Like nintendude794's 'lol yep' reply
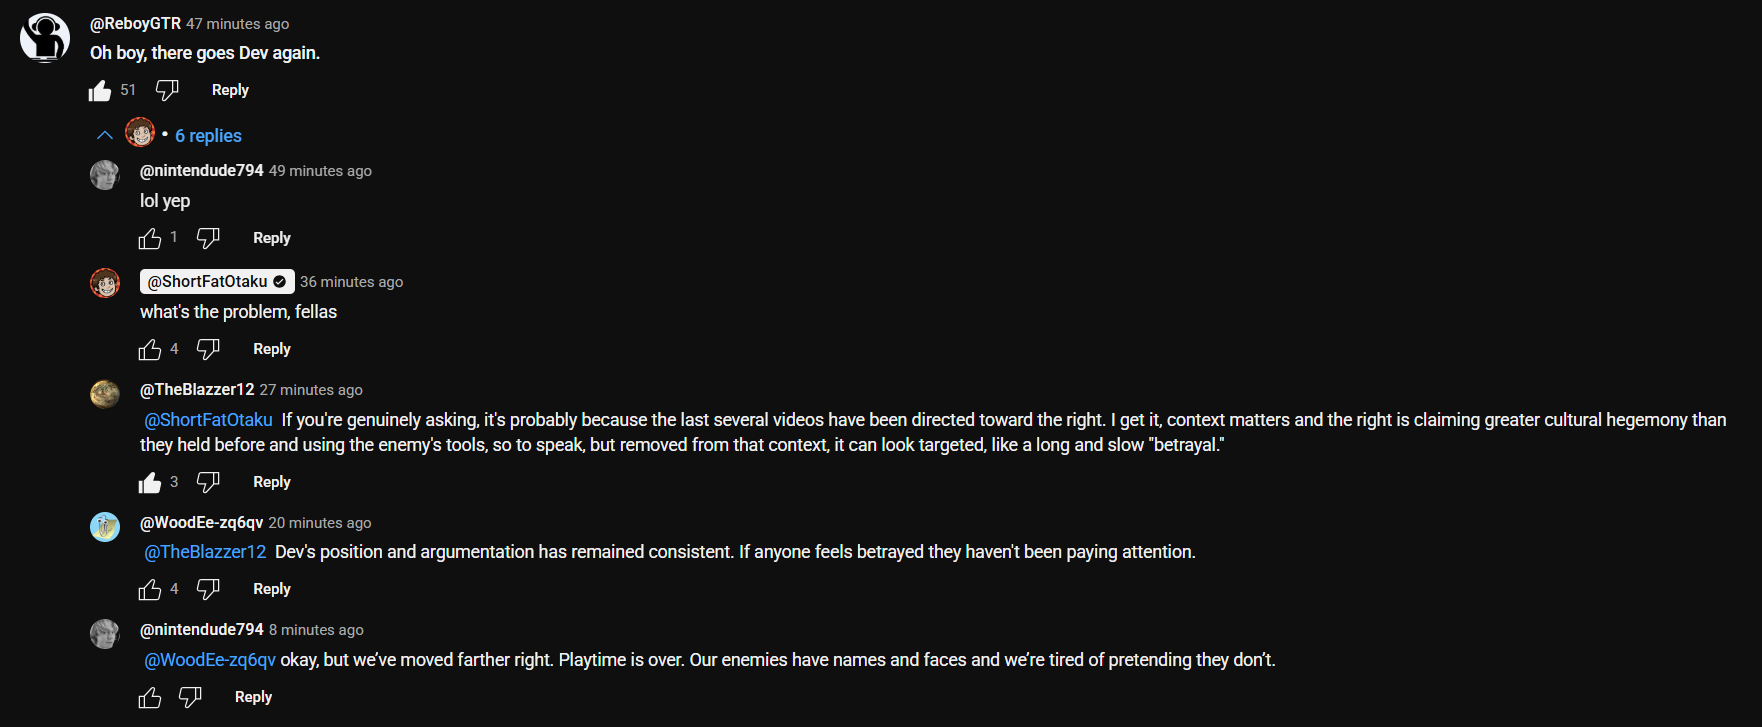Screen dimensions: 1762x727 click(x=150, y=238)
